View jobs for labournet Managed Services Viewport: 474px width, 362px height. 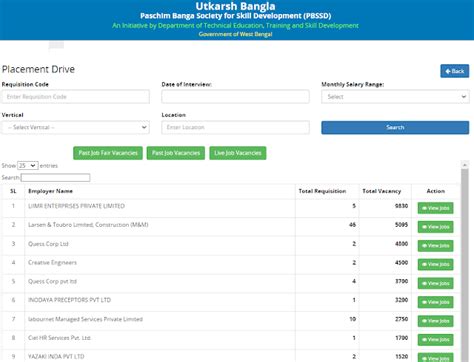(x=435, y=321)
